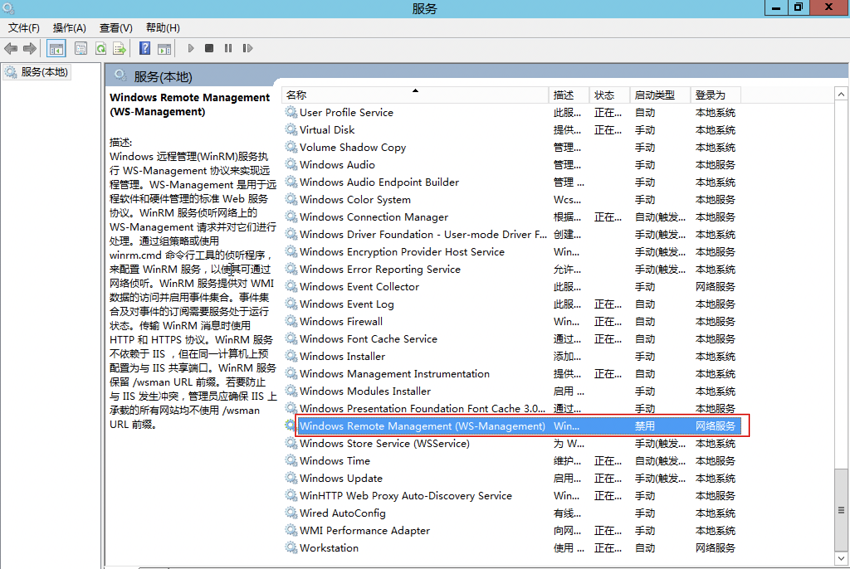Click gear icon of Windows Event Log

click(x=291, y=304)
